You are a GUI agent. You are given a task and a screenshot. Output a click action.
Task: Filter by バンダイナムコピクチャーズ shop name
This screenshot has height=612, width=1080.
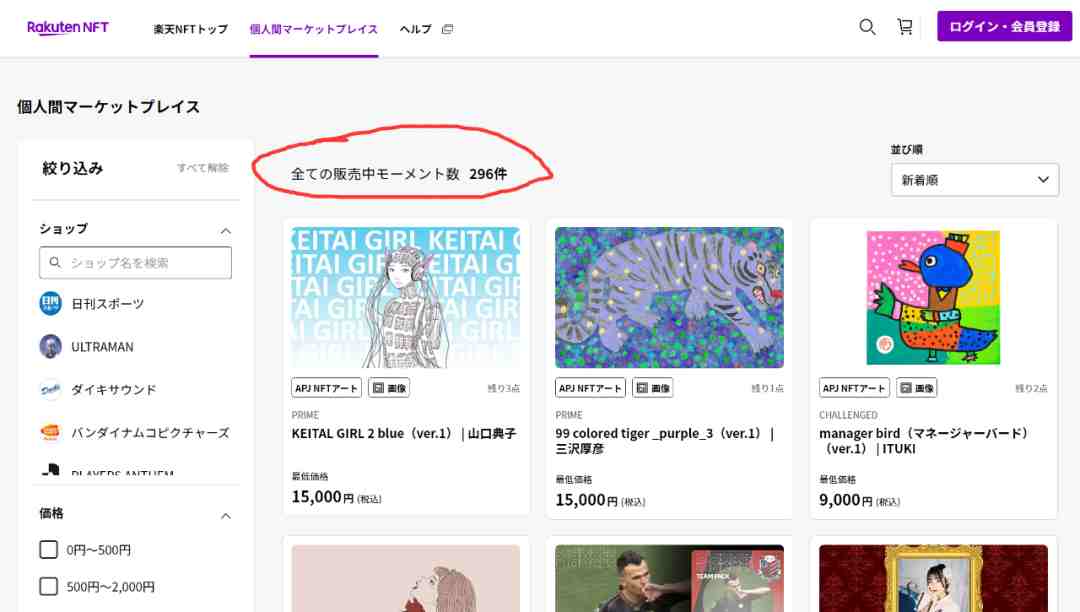point(150,433)
